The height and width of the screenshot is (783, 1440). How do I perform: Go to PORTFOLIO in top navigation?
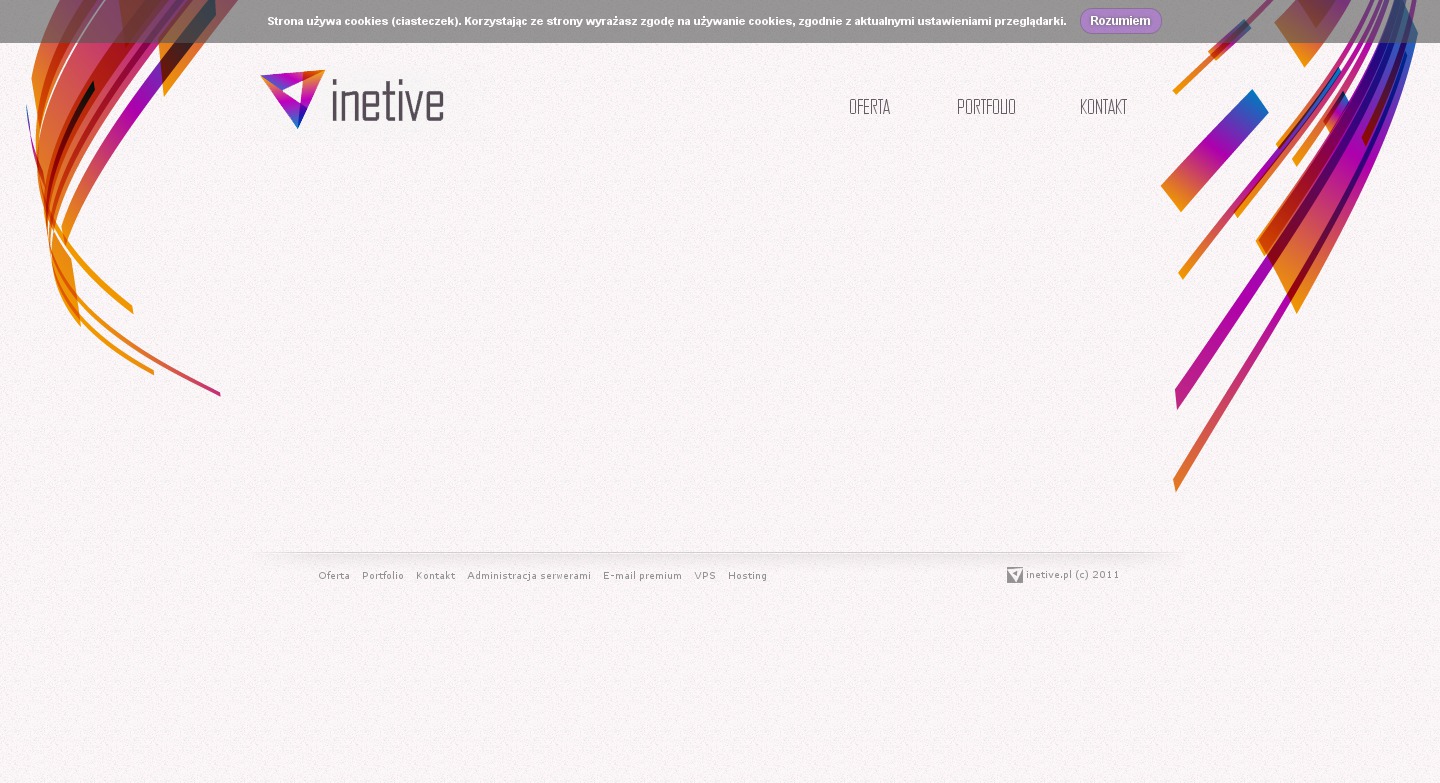click(986, 107)
